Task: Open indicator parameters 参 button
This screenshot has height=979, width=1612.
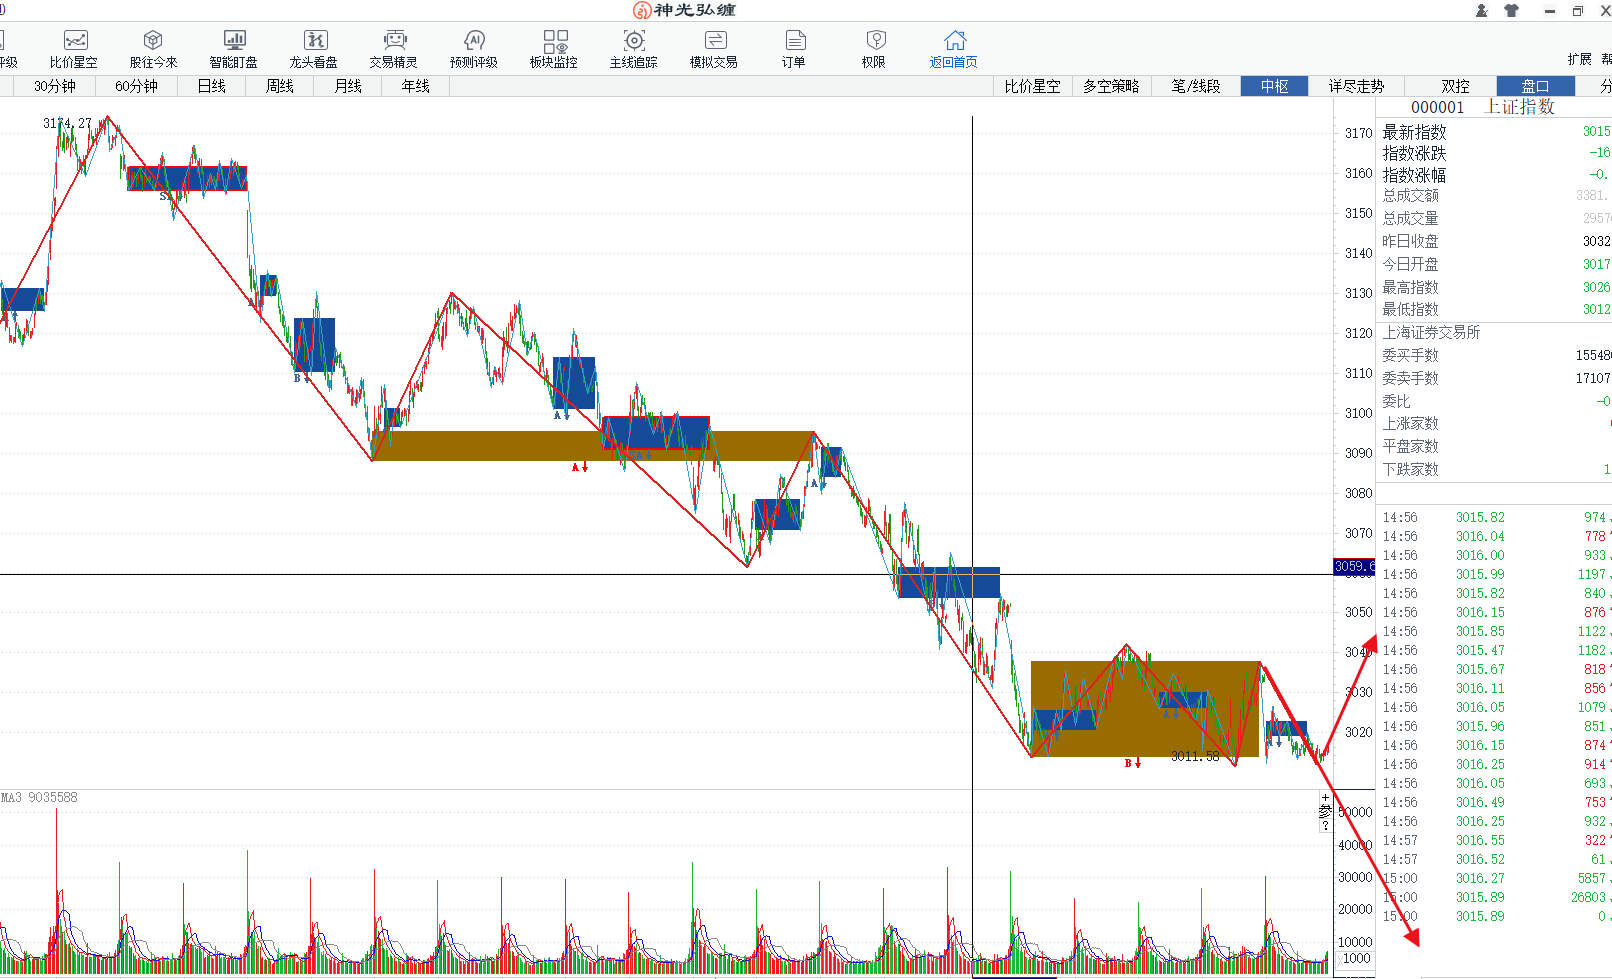Action: click(1326, 811)
